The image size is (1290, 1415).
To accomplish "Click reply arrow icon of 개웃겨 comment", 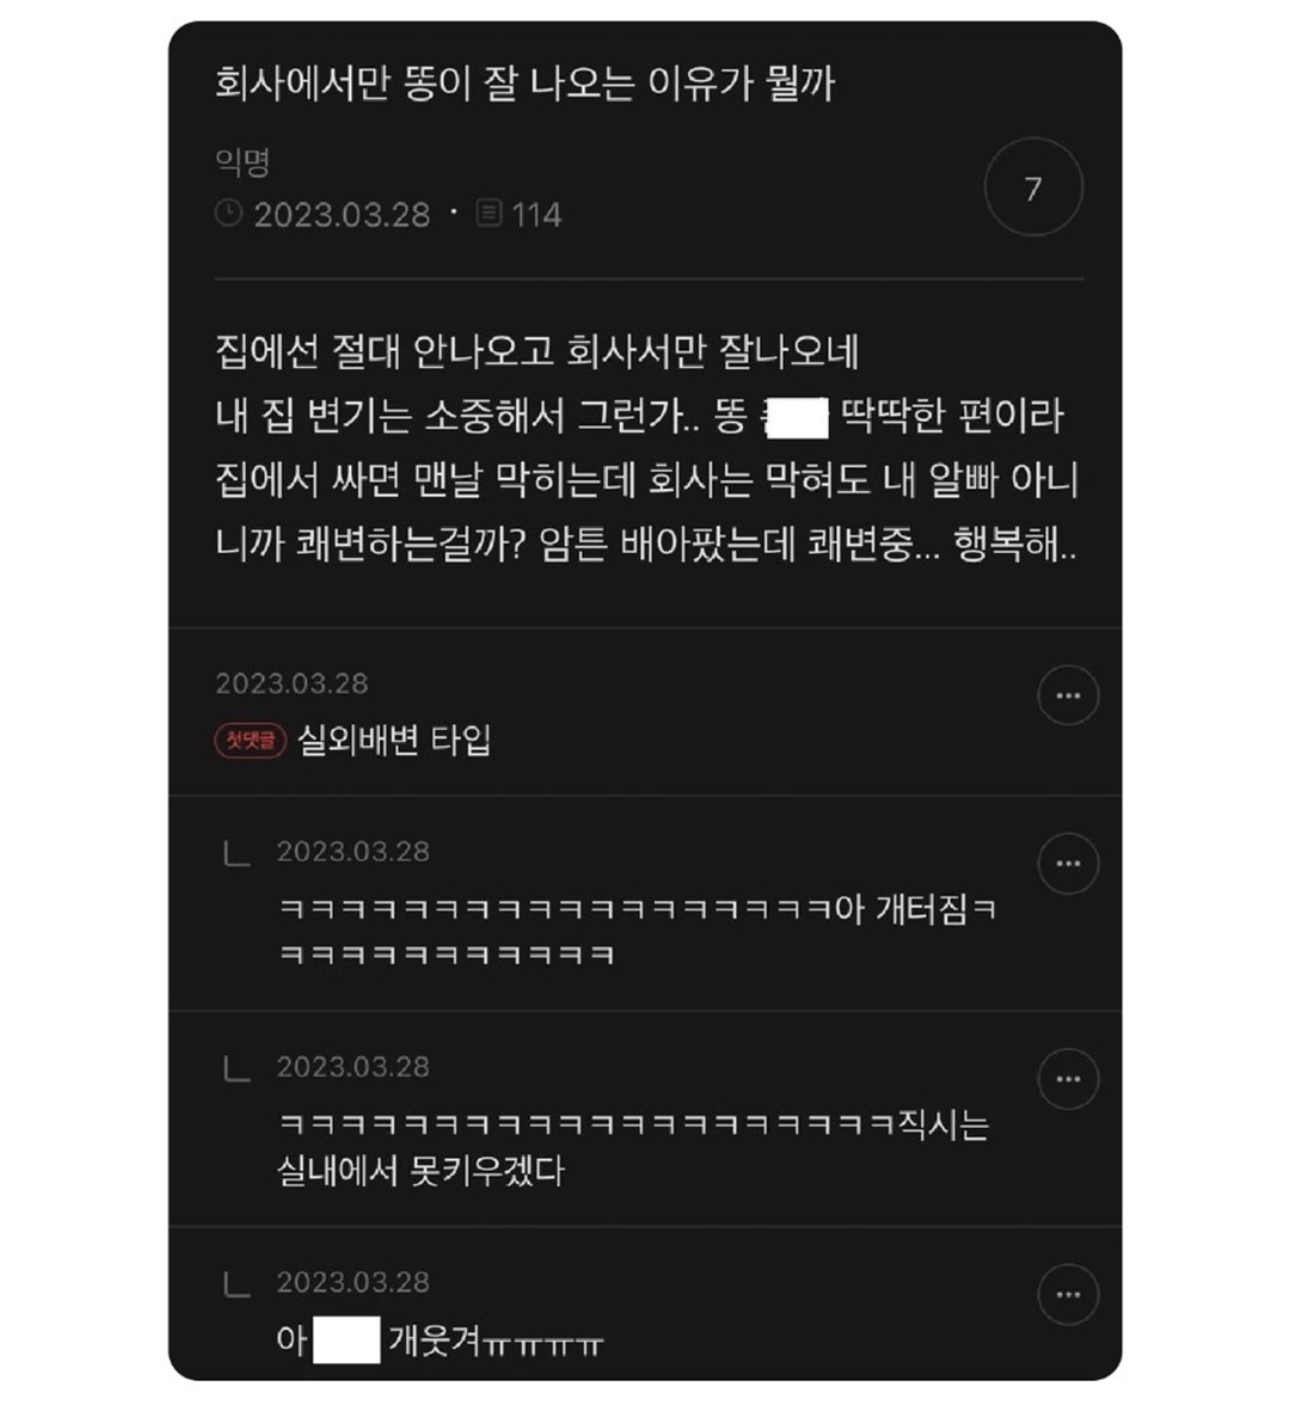I will 236,1284.
